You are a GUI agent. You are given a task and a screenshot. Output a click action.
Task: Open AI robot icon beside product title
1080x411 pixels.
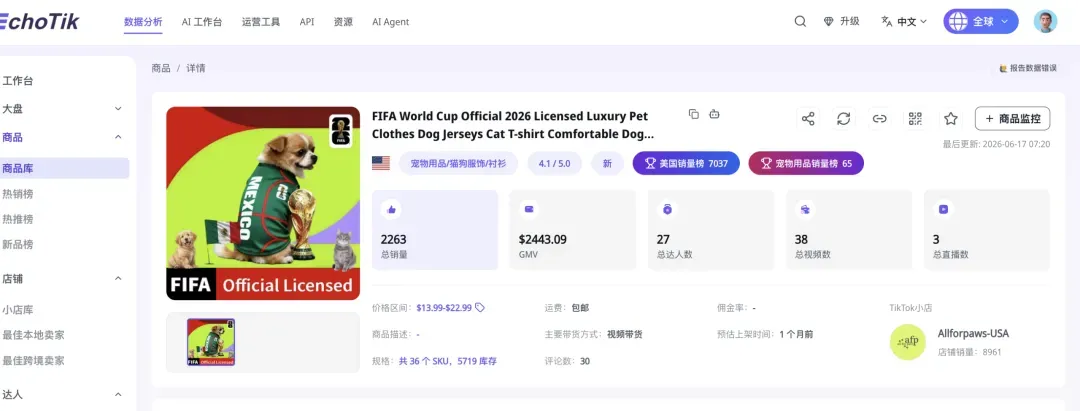[714, 114]
